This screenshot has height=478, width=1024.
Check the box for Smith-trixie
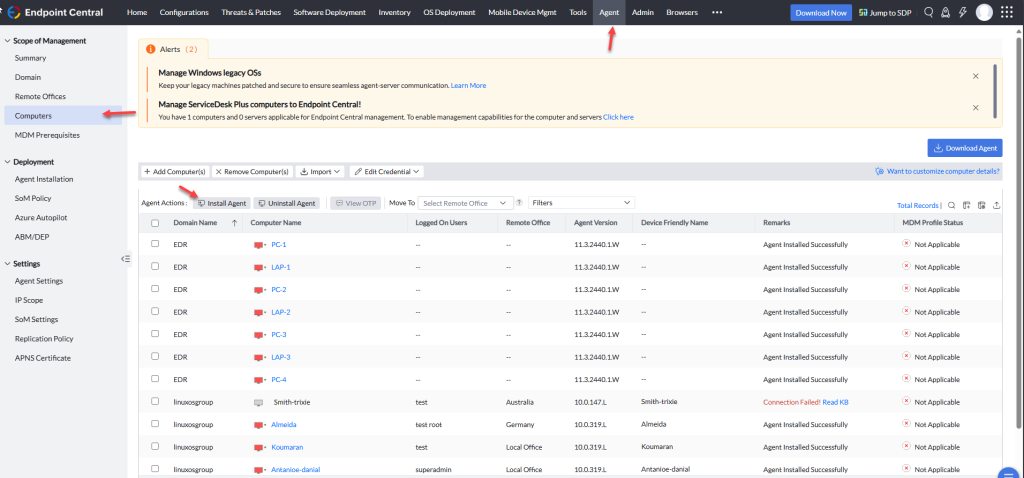pos(155,402)
